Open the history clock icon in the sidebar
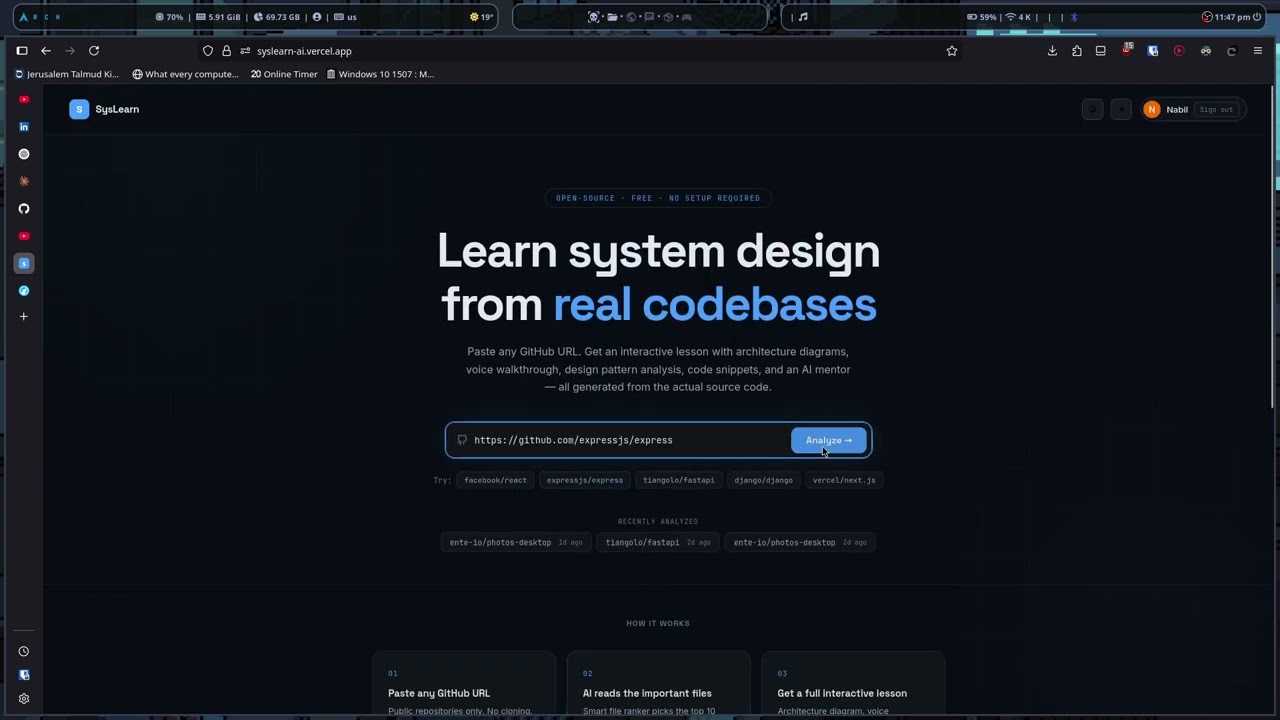This screenshot has height=720, width=1280. pos(24,651)
